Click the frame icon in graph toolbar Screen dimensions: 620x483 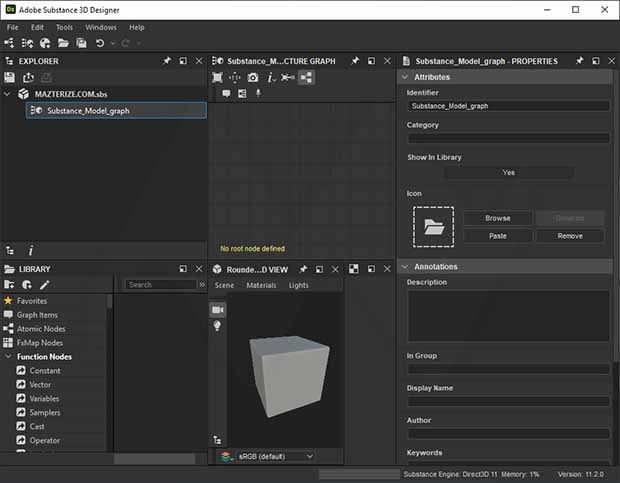pos(242,93)
